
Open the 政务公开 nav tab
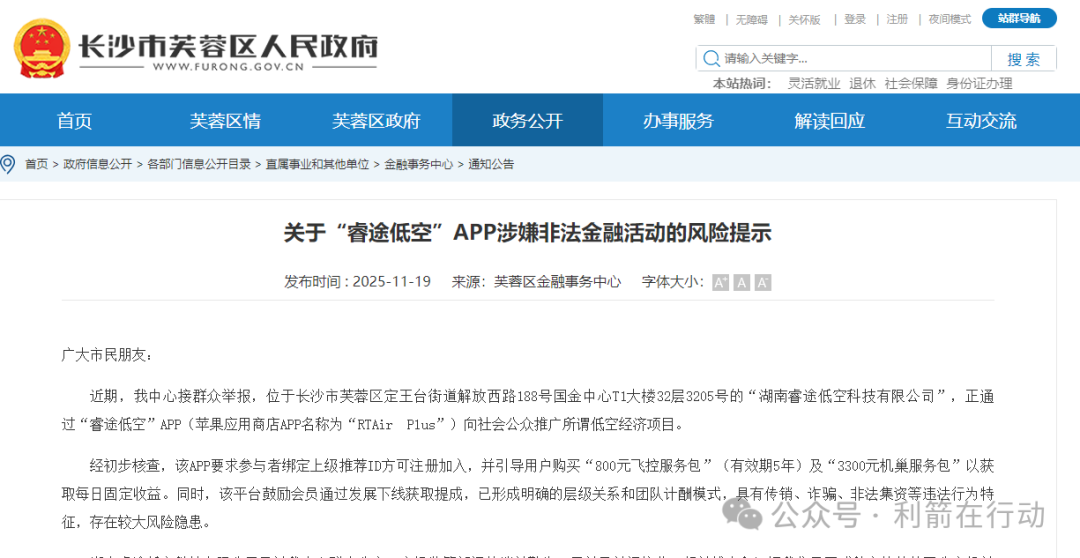[527, 121]
